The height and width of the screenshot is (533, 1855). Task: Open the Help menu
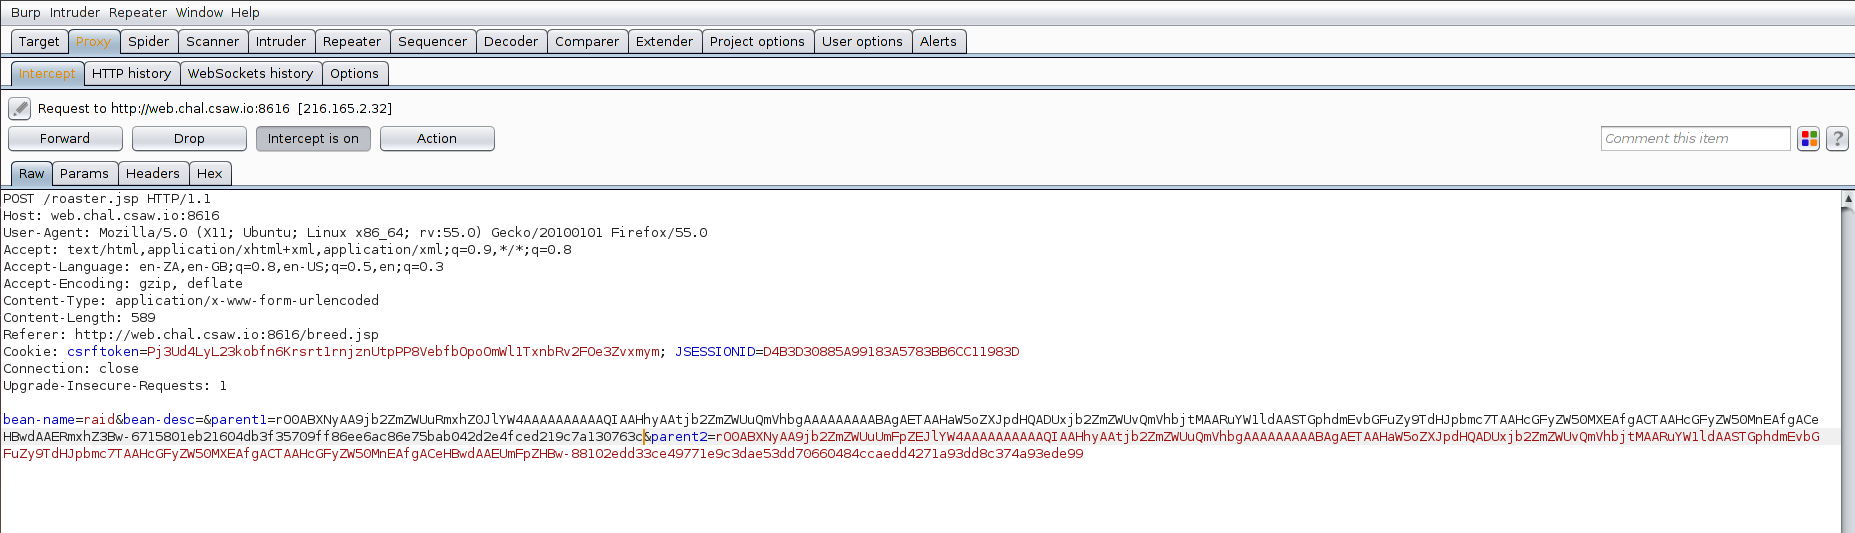245,12
